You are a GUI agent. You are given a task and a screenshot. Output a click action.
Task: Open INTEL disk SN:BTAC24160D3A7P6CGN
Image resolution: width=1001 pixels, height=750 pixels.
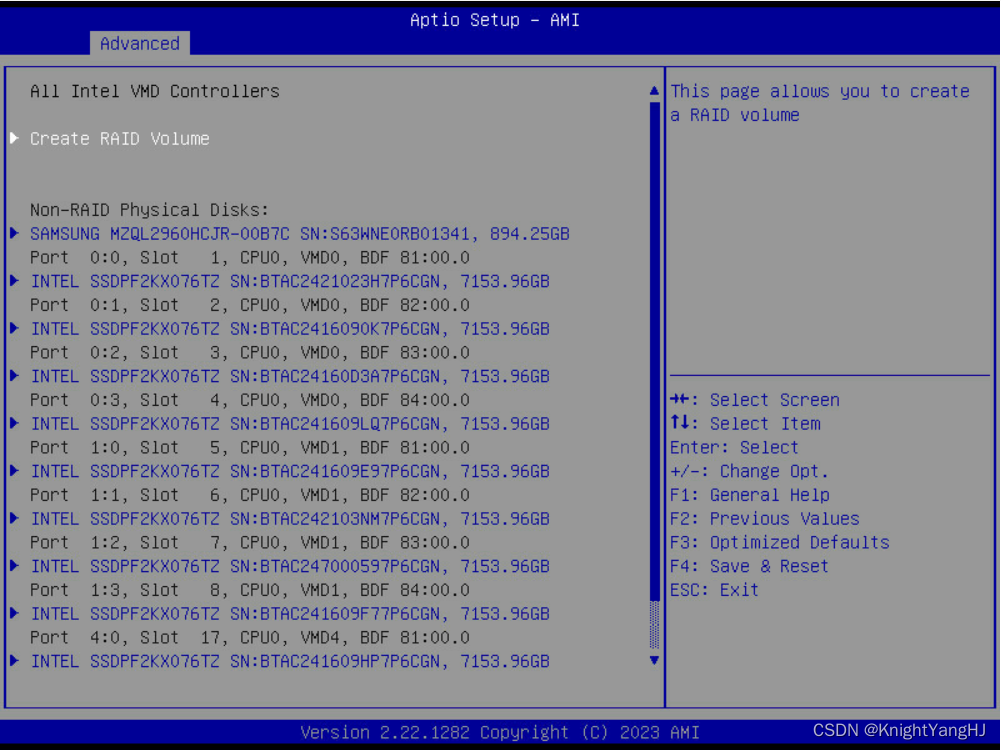(x=290, y=376)
